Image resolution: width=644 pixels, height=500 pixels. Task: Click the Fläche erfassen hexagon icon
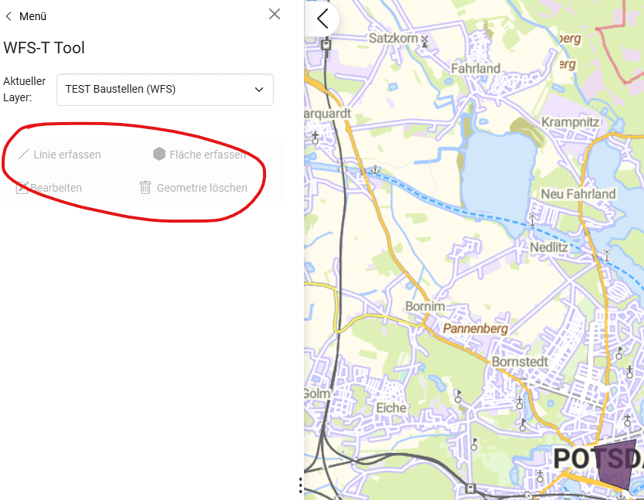pyautogui.click(x=159, y=154)
